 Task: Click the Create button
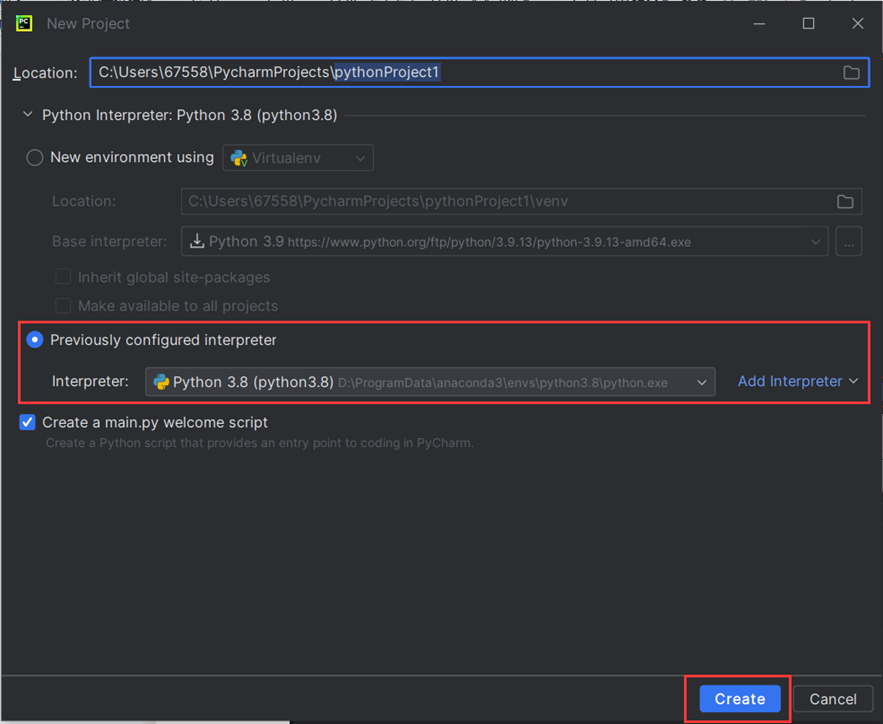[740, 699]
